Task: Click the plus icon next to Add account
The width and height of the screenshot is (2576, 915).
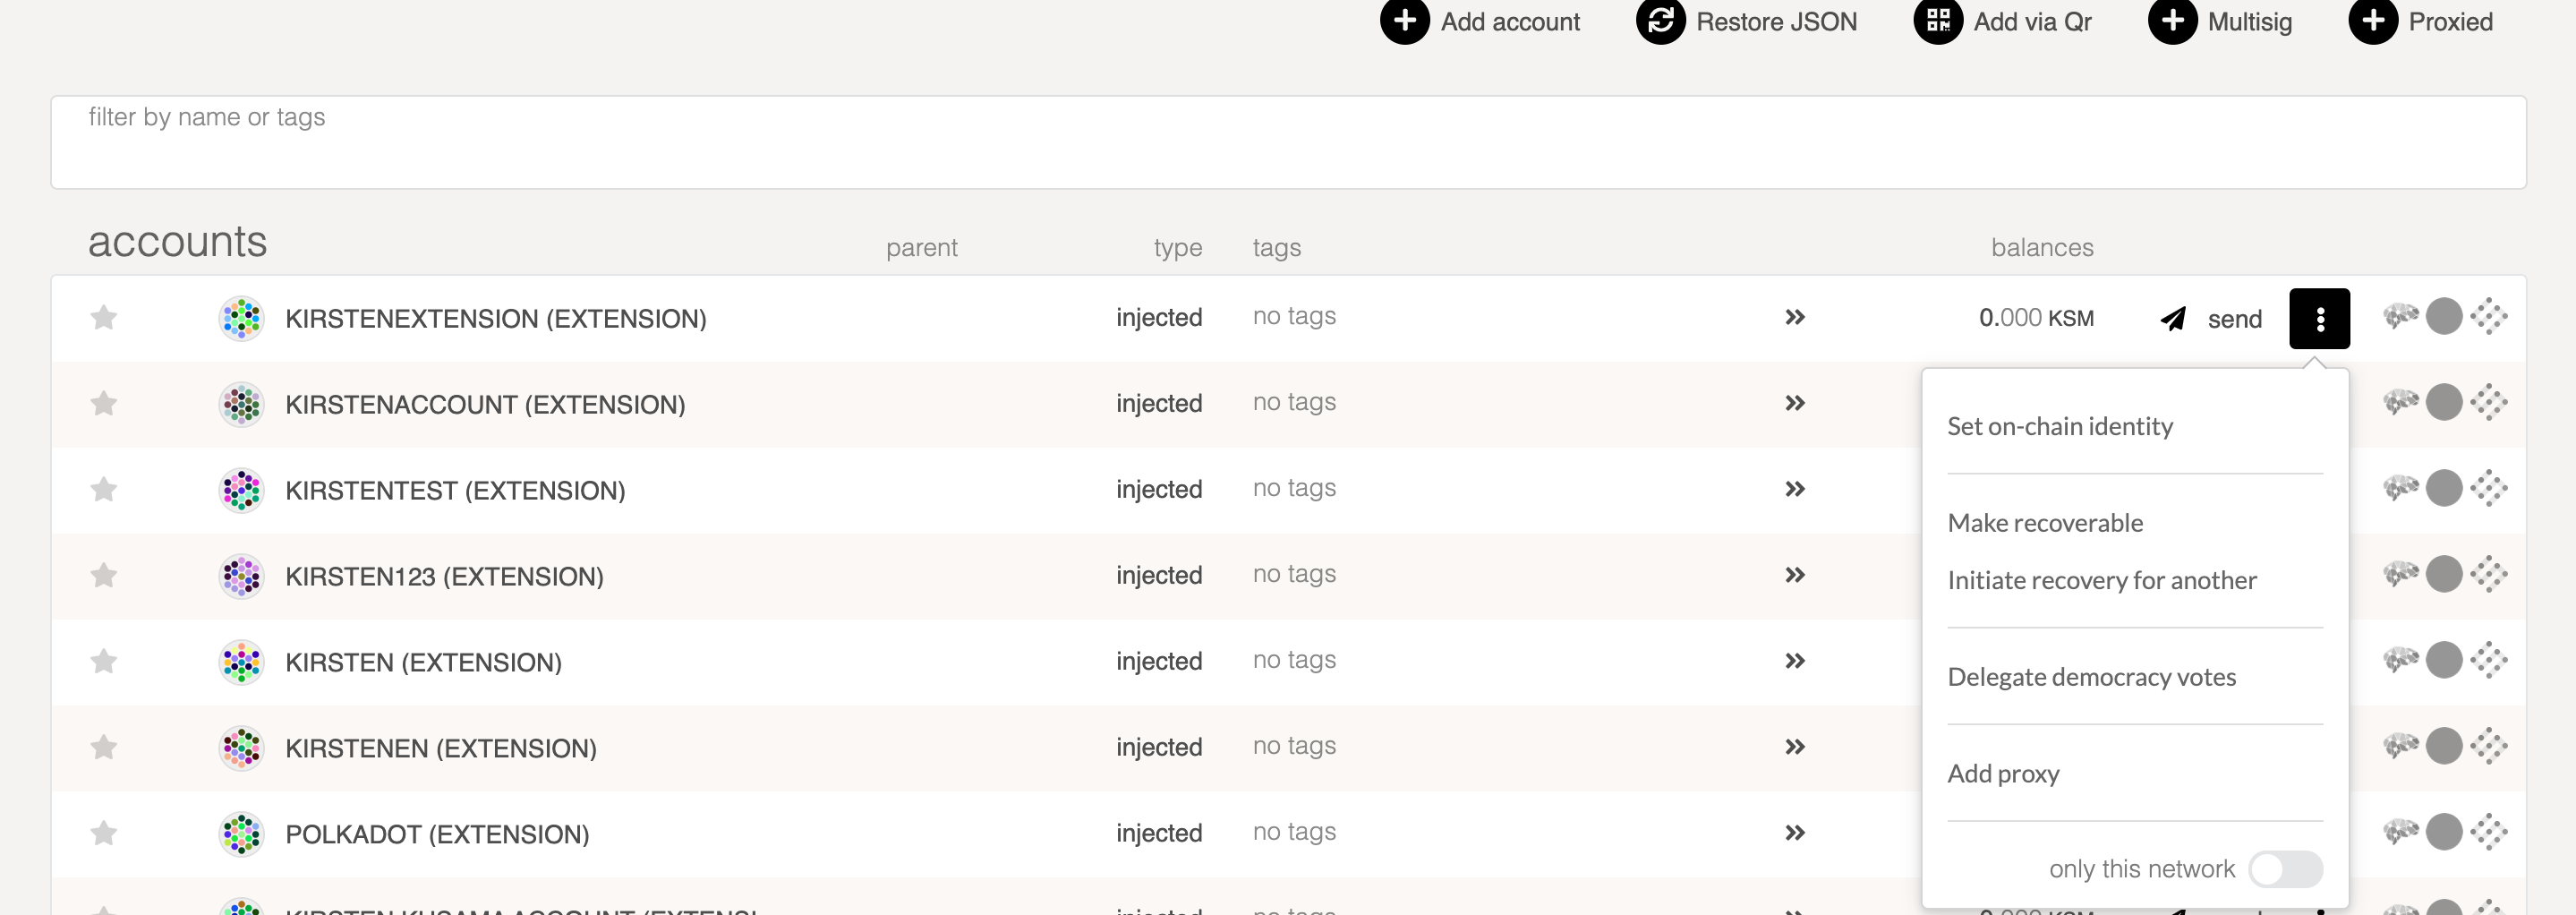Action: 1404,20
